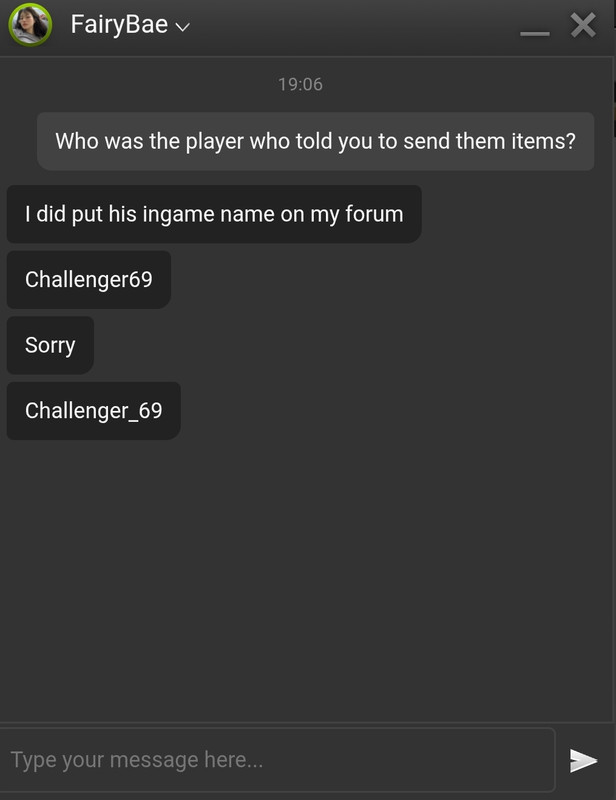
Task: Minimize the chat window
Action: coord(535,34)
